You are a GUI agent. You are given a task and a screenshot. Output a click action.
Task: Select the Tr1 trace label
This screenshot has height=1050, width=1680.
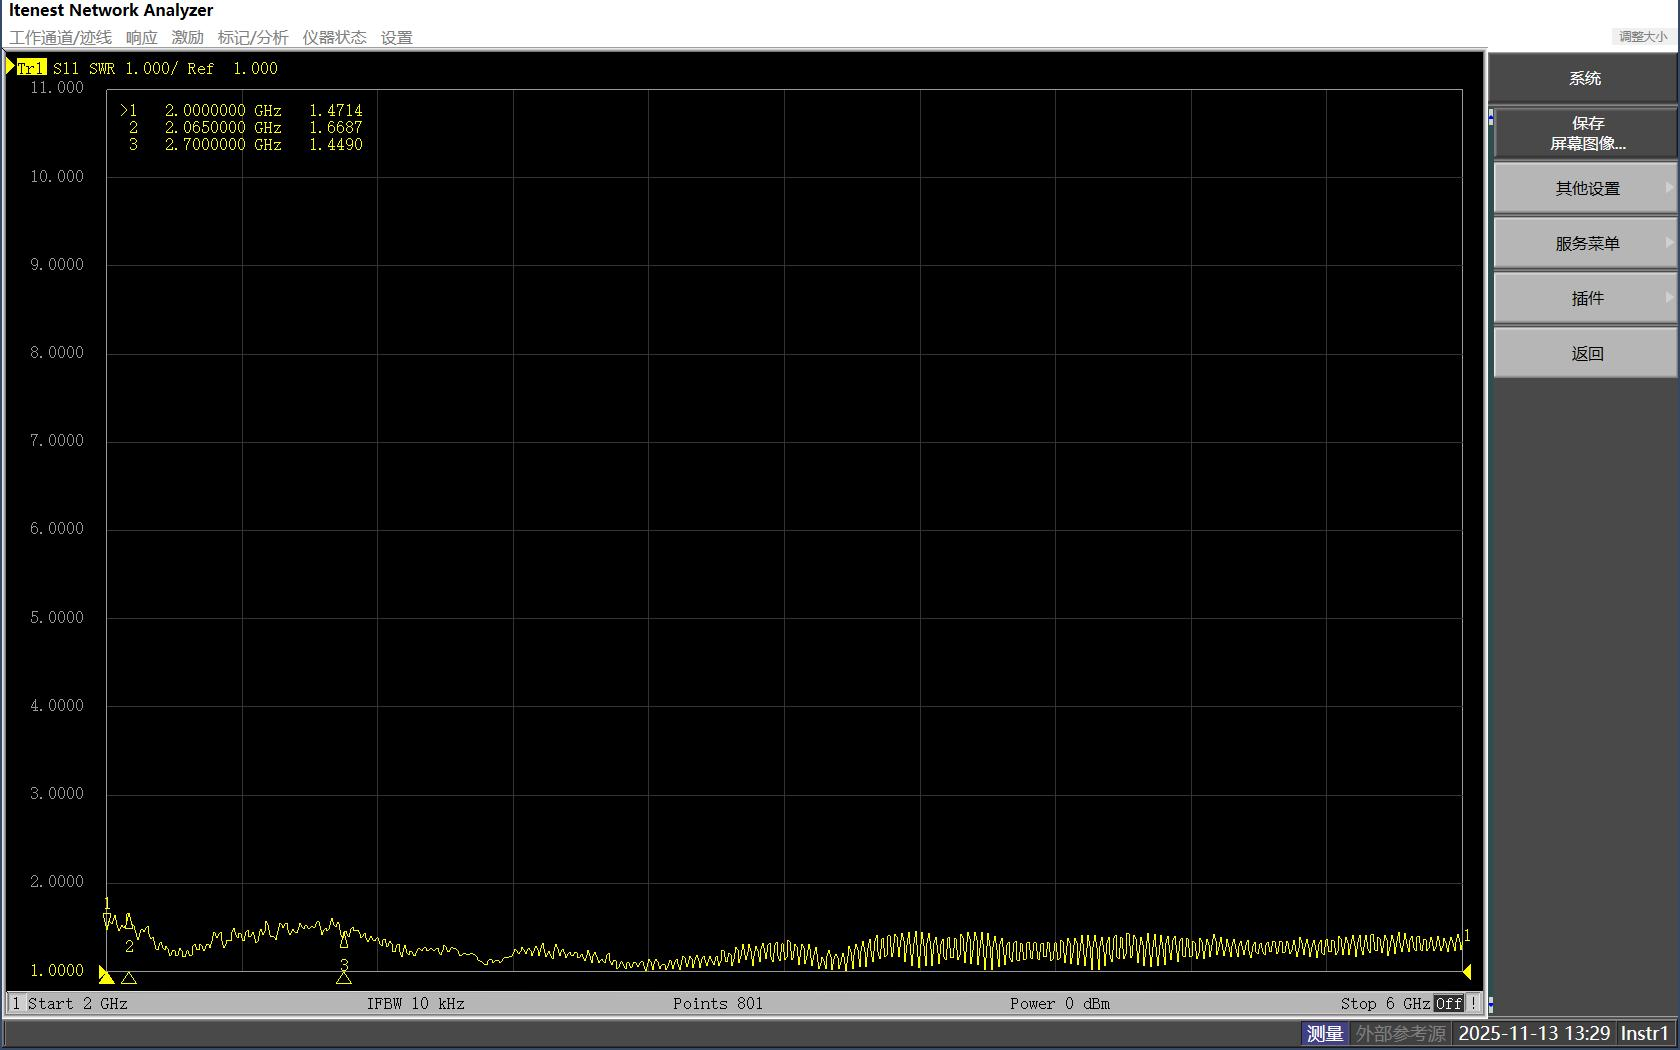pos(31,68)
